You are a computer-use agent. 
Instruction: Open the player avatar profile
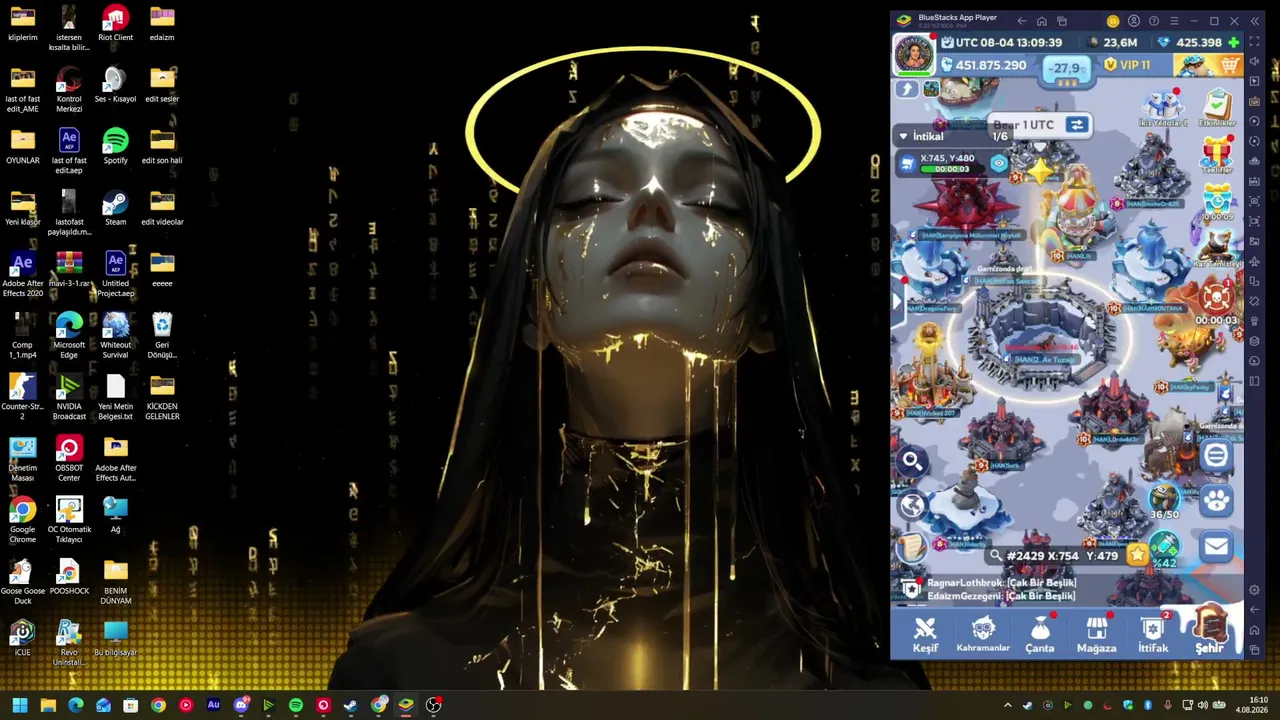point(913,53)
